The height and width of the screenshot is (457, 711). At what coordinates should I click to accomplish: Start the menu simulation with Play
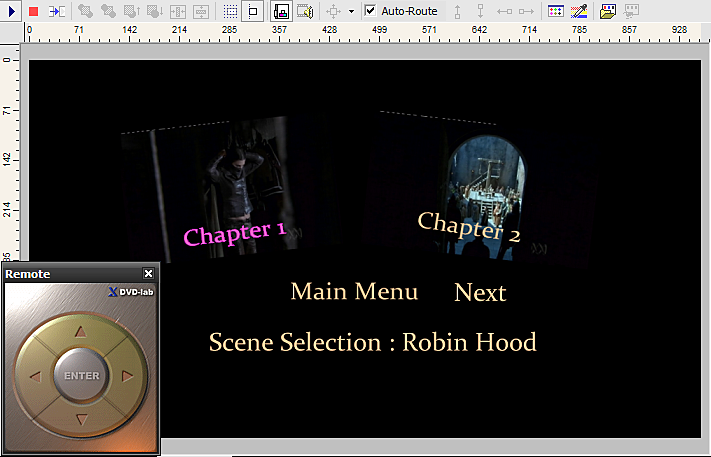click(12, 11)
